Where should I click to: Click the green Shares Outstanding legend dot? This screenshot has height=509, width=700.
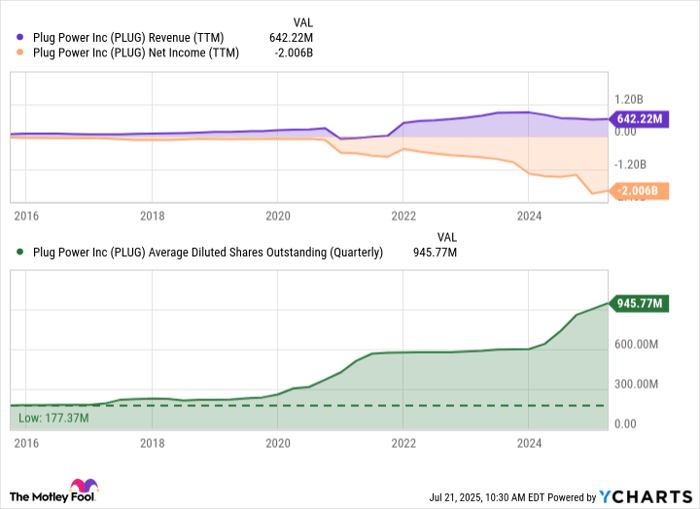[x=20, y=252]
